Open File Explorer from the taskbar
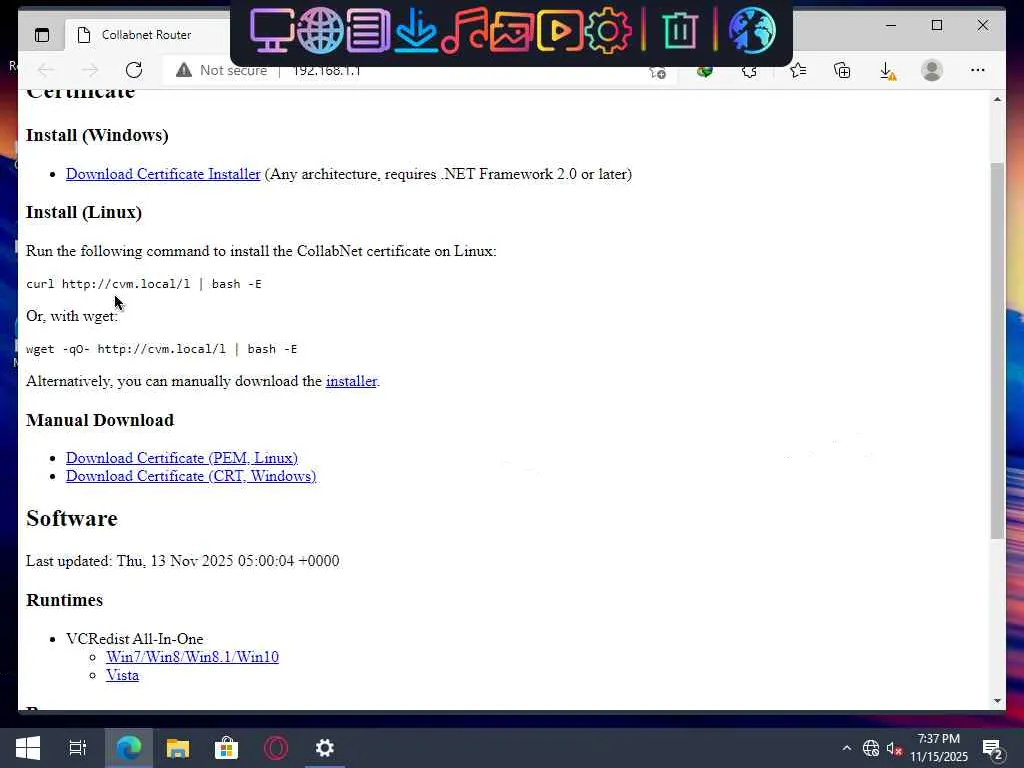Viewport: 1024px width, 768px height. (178, 748)
